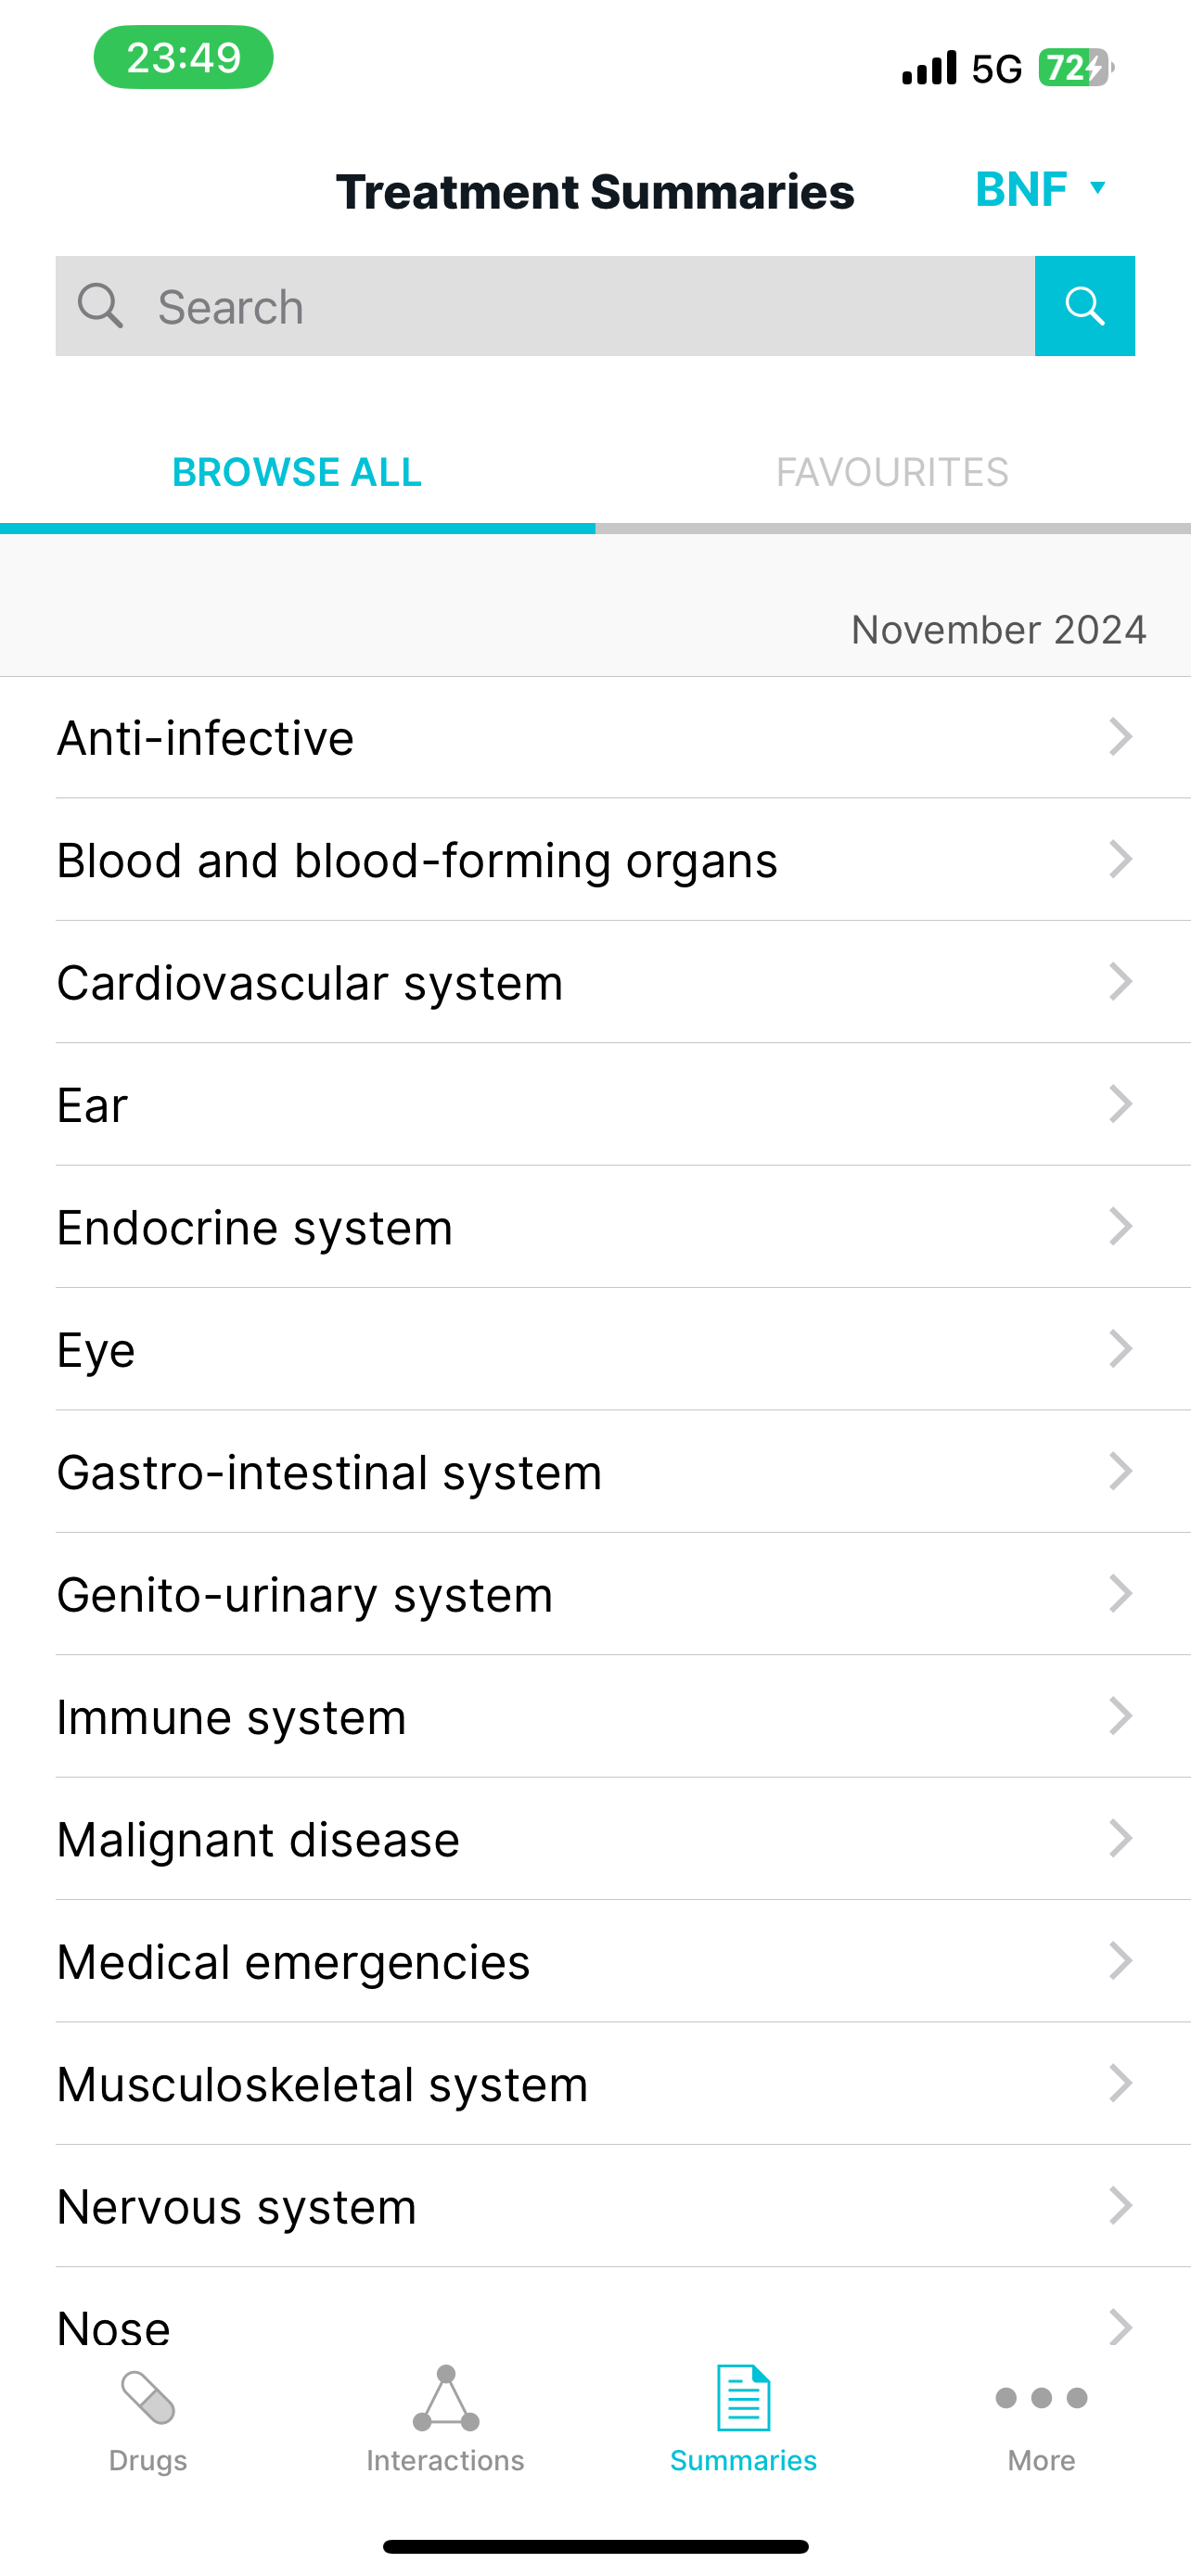Viewport: 1191px width, 2576px height.
Task: Tap the battery status icon
Action: tap(1076, 68)
